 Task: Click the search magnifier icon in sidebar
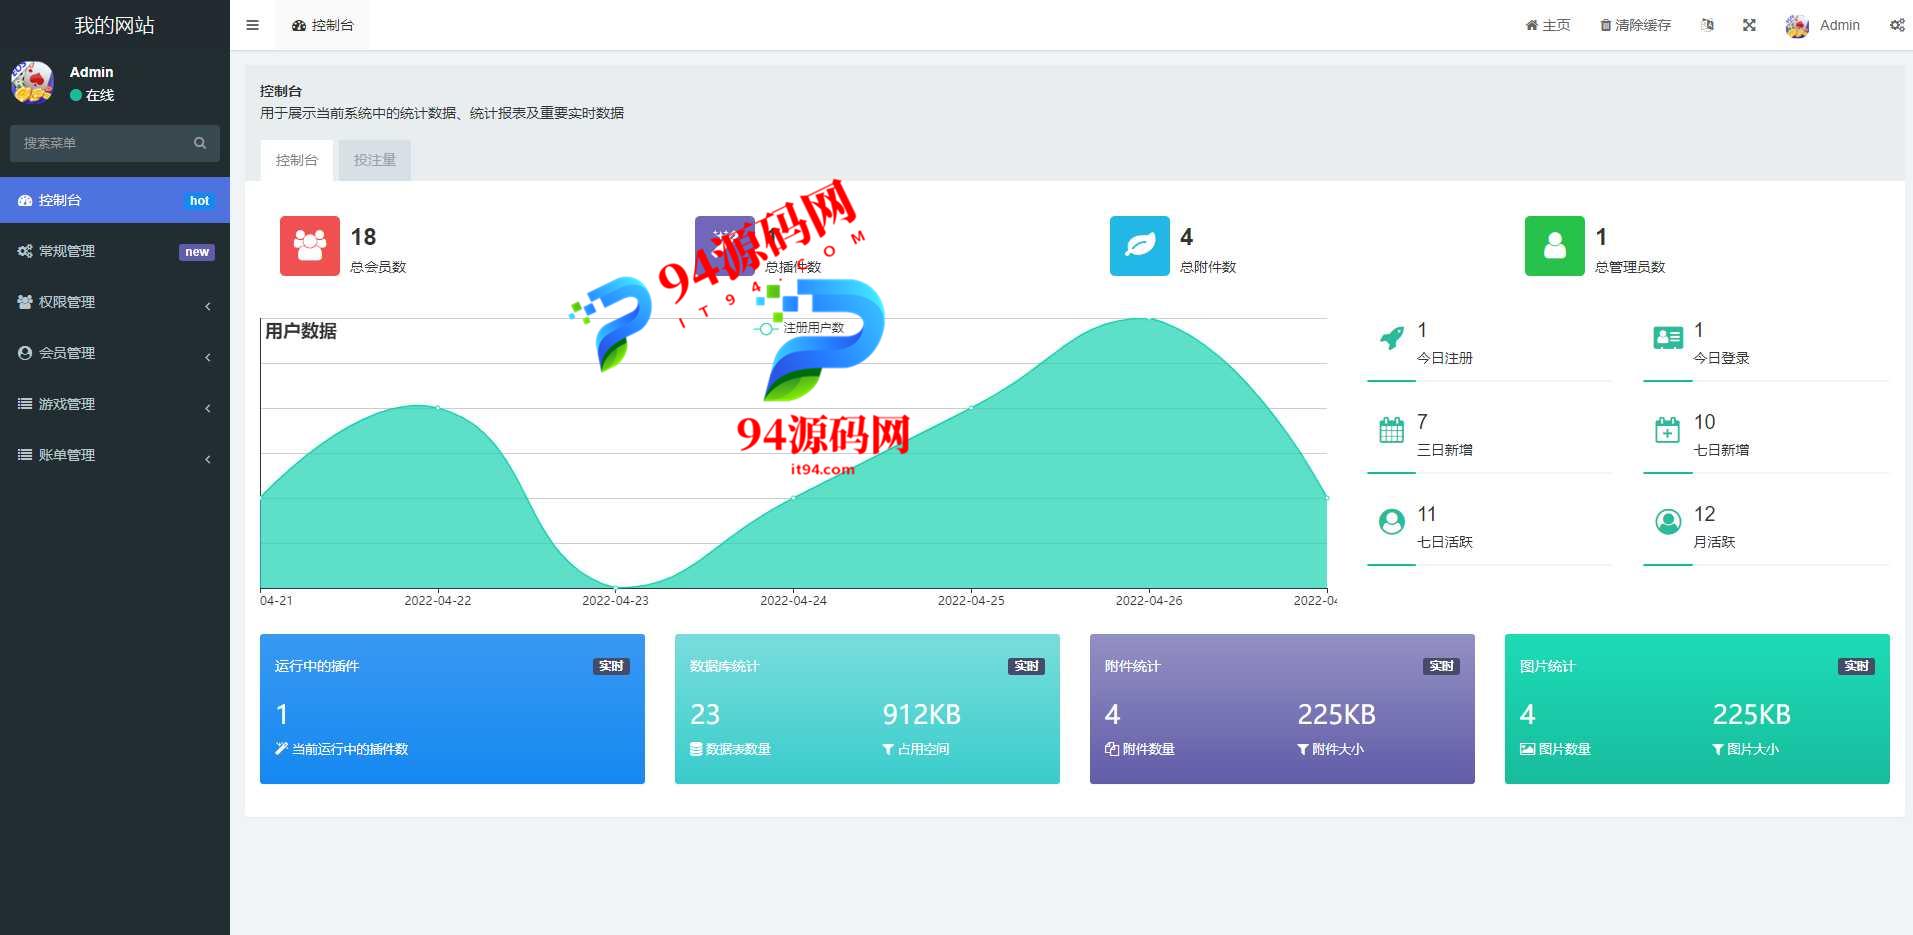pos(200,143)
